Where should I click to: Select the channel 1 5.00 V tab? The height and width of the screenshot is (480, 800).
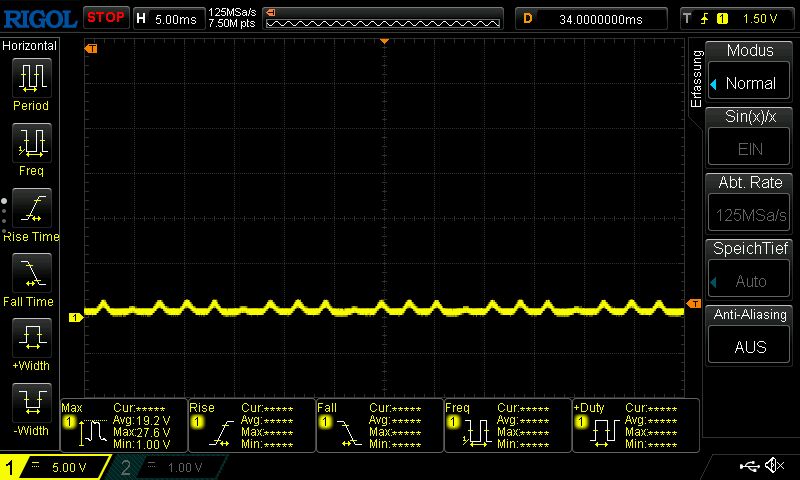pyautogui.click(x=54, y=467)
